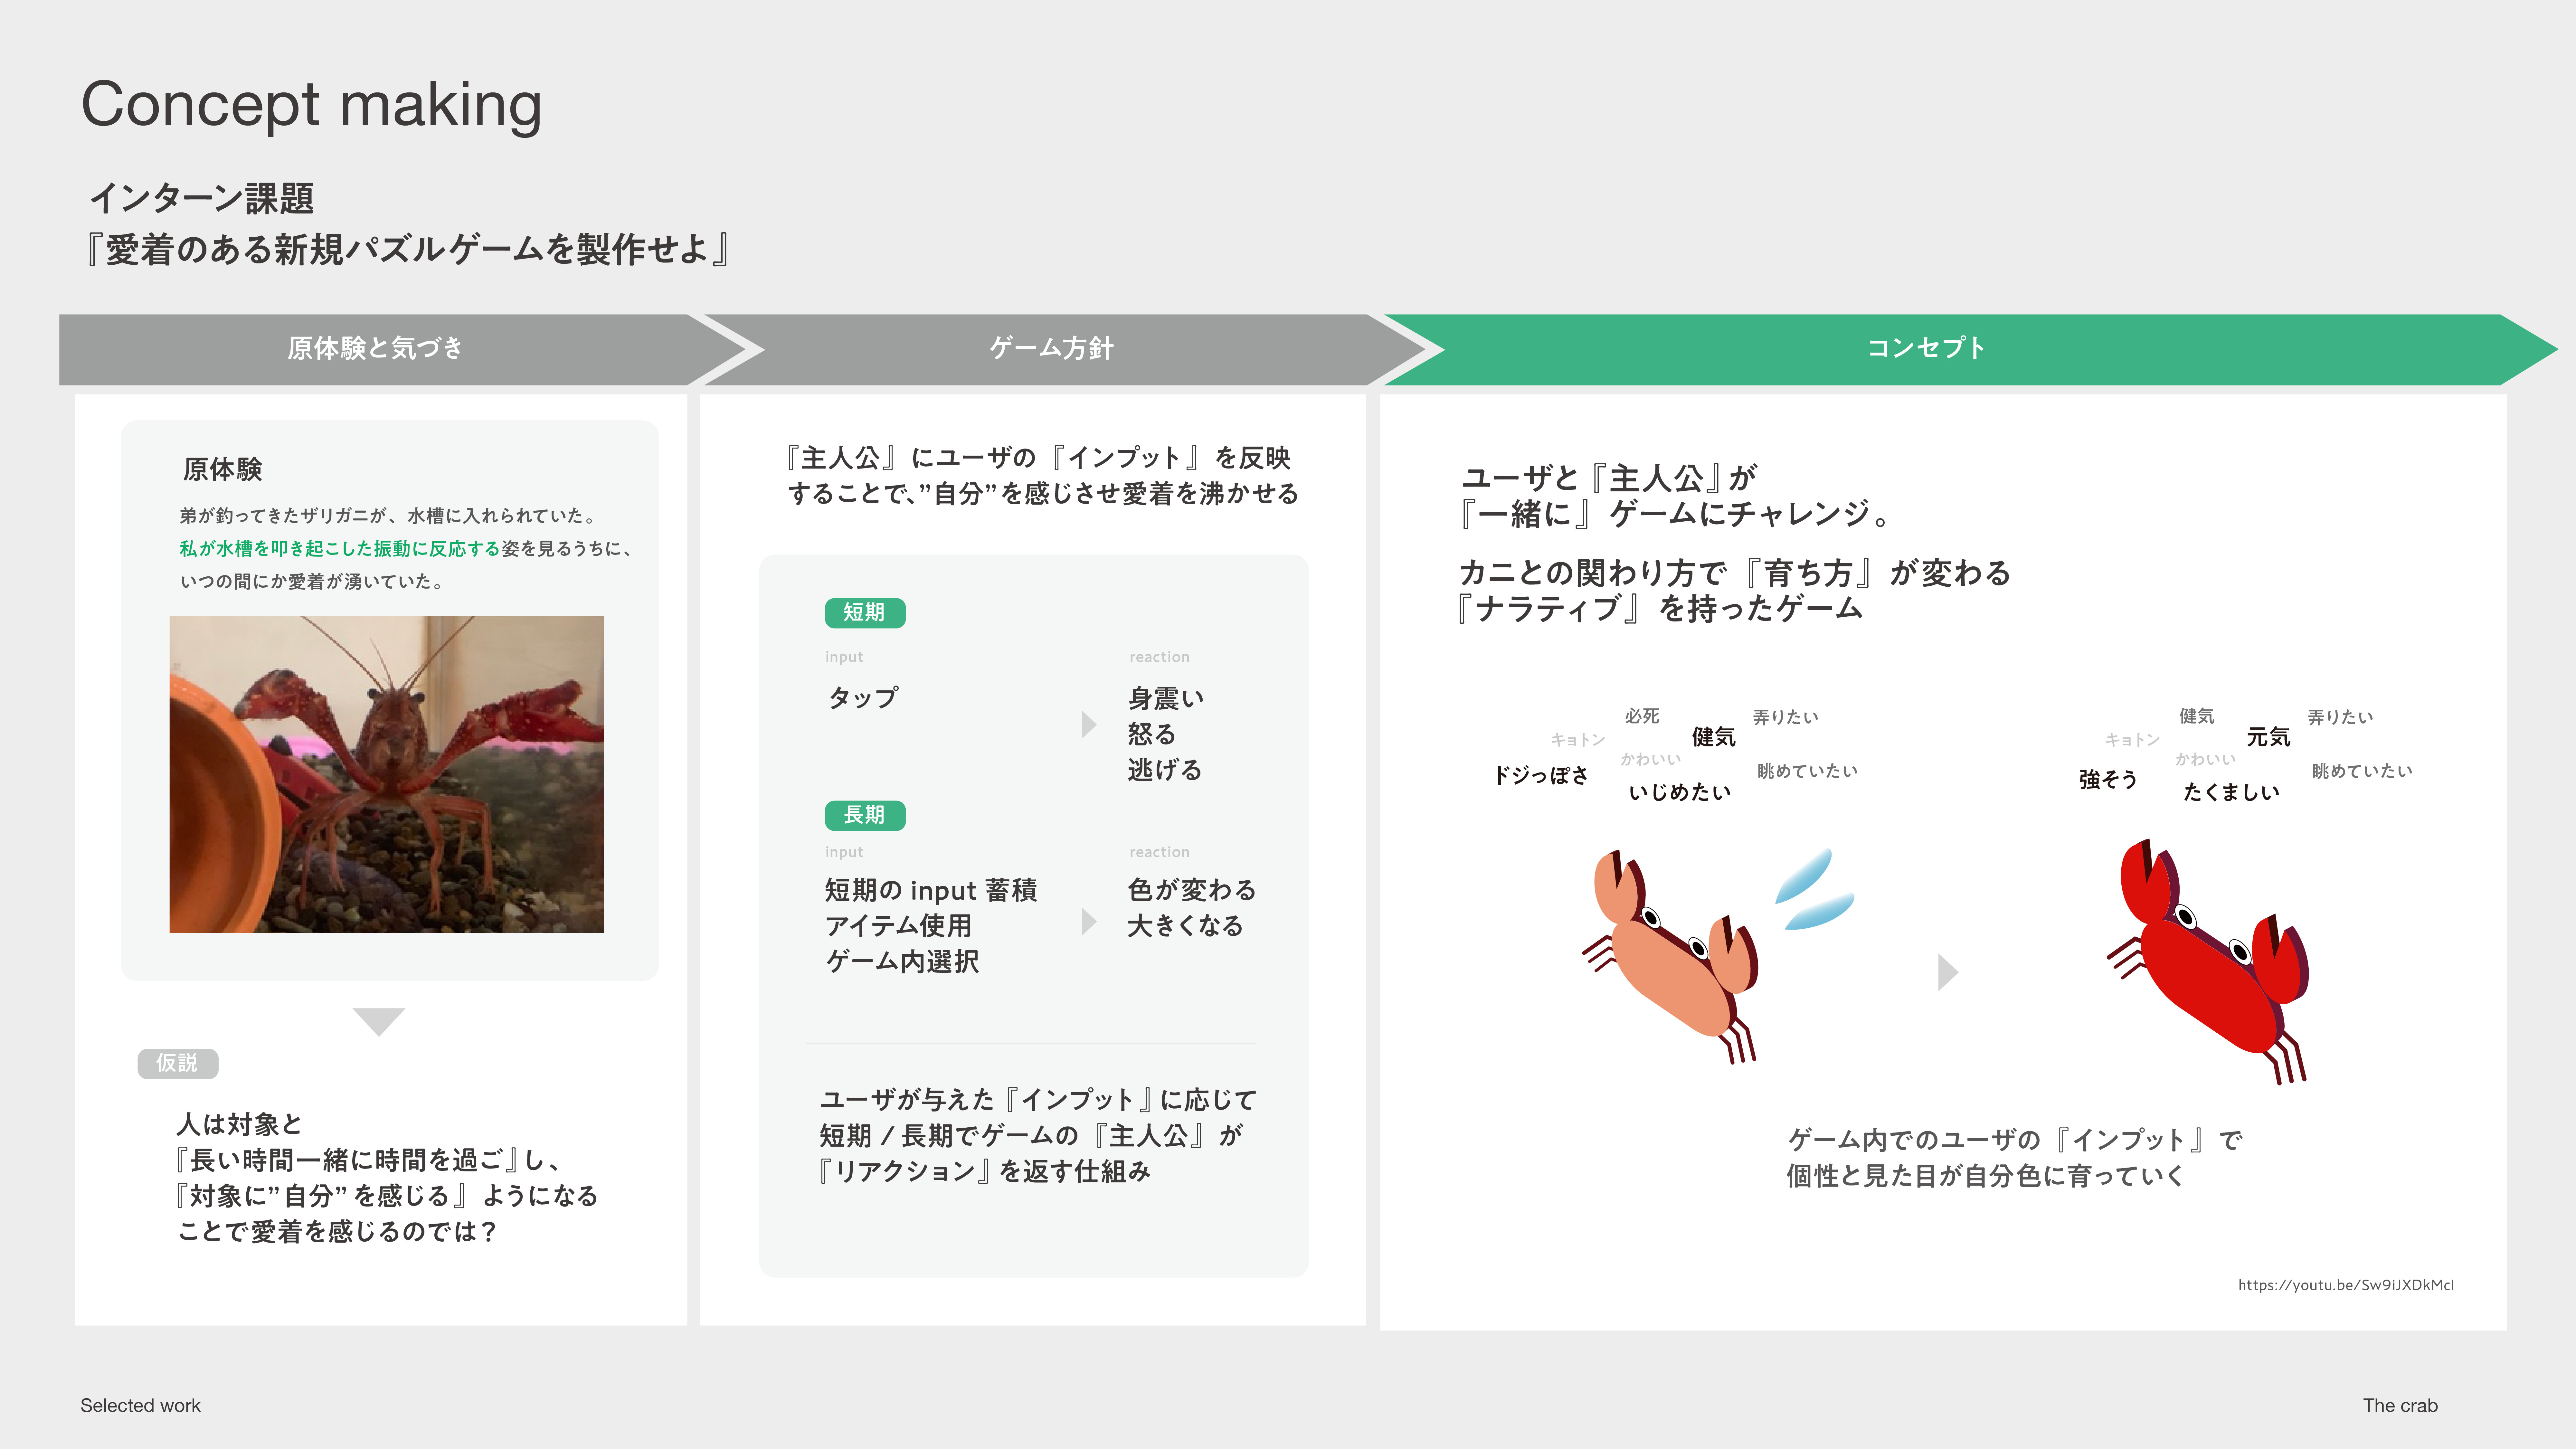Open the crayfish aquarium photo
The height and width of the screenshot is (1449, 2576).
(x=386, y=774)
